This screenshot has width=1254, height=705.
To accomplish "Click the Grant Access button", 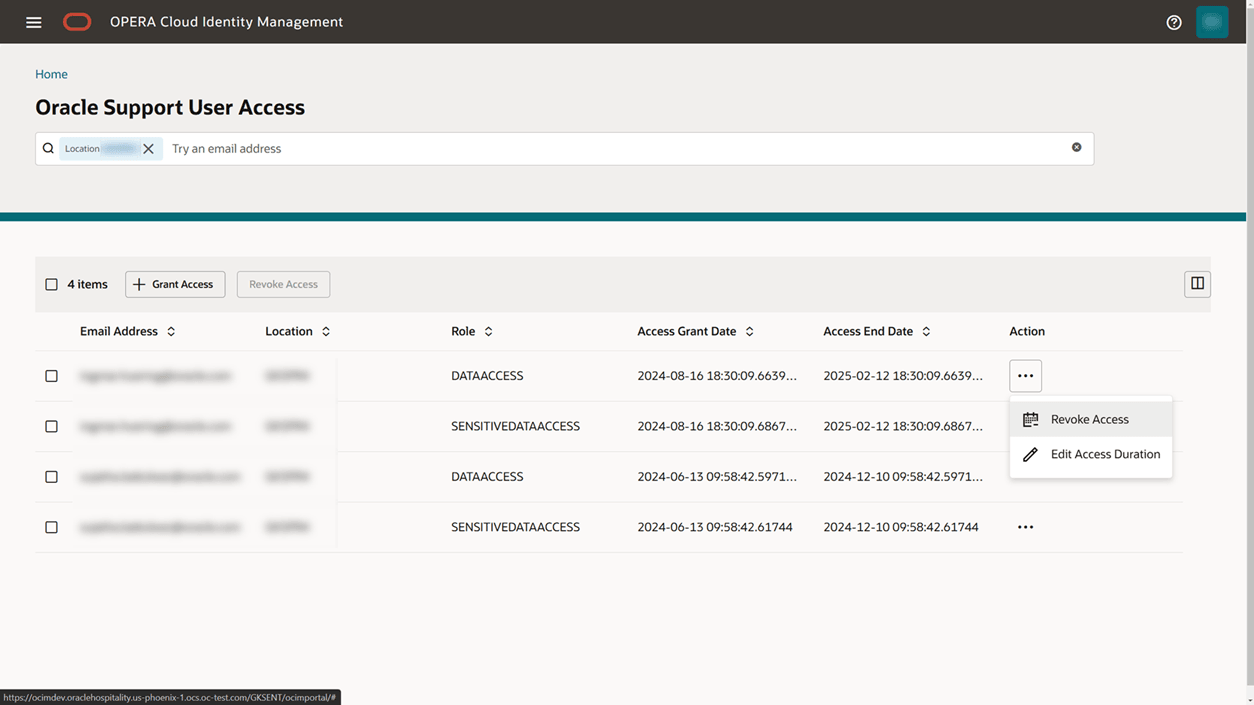I will [x=175, y=284].
